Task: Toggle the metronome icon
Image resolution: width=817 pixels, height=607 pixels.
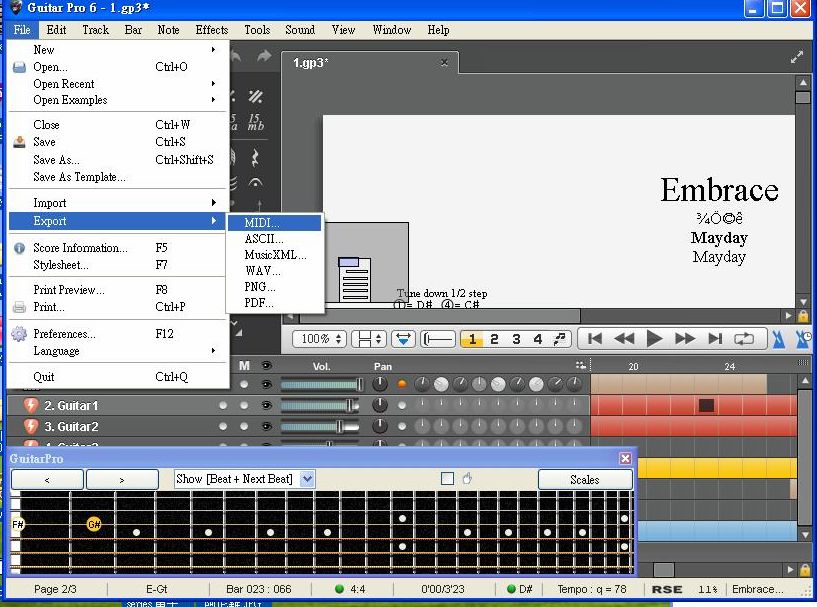Action: [778, 339]
